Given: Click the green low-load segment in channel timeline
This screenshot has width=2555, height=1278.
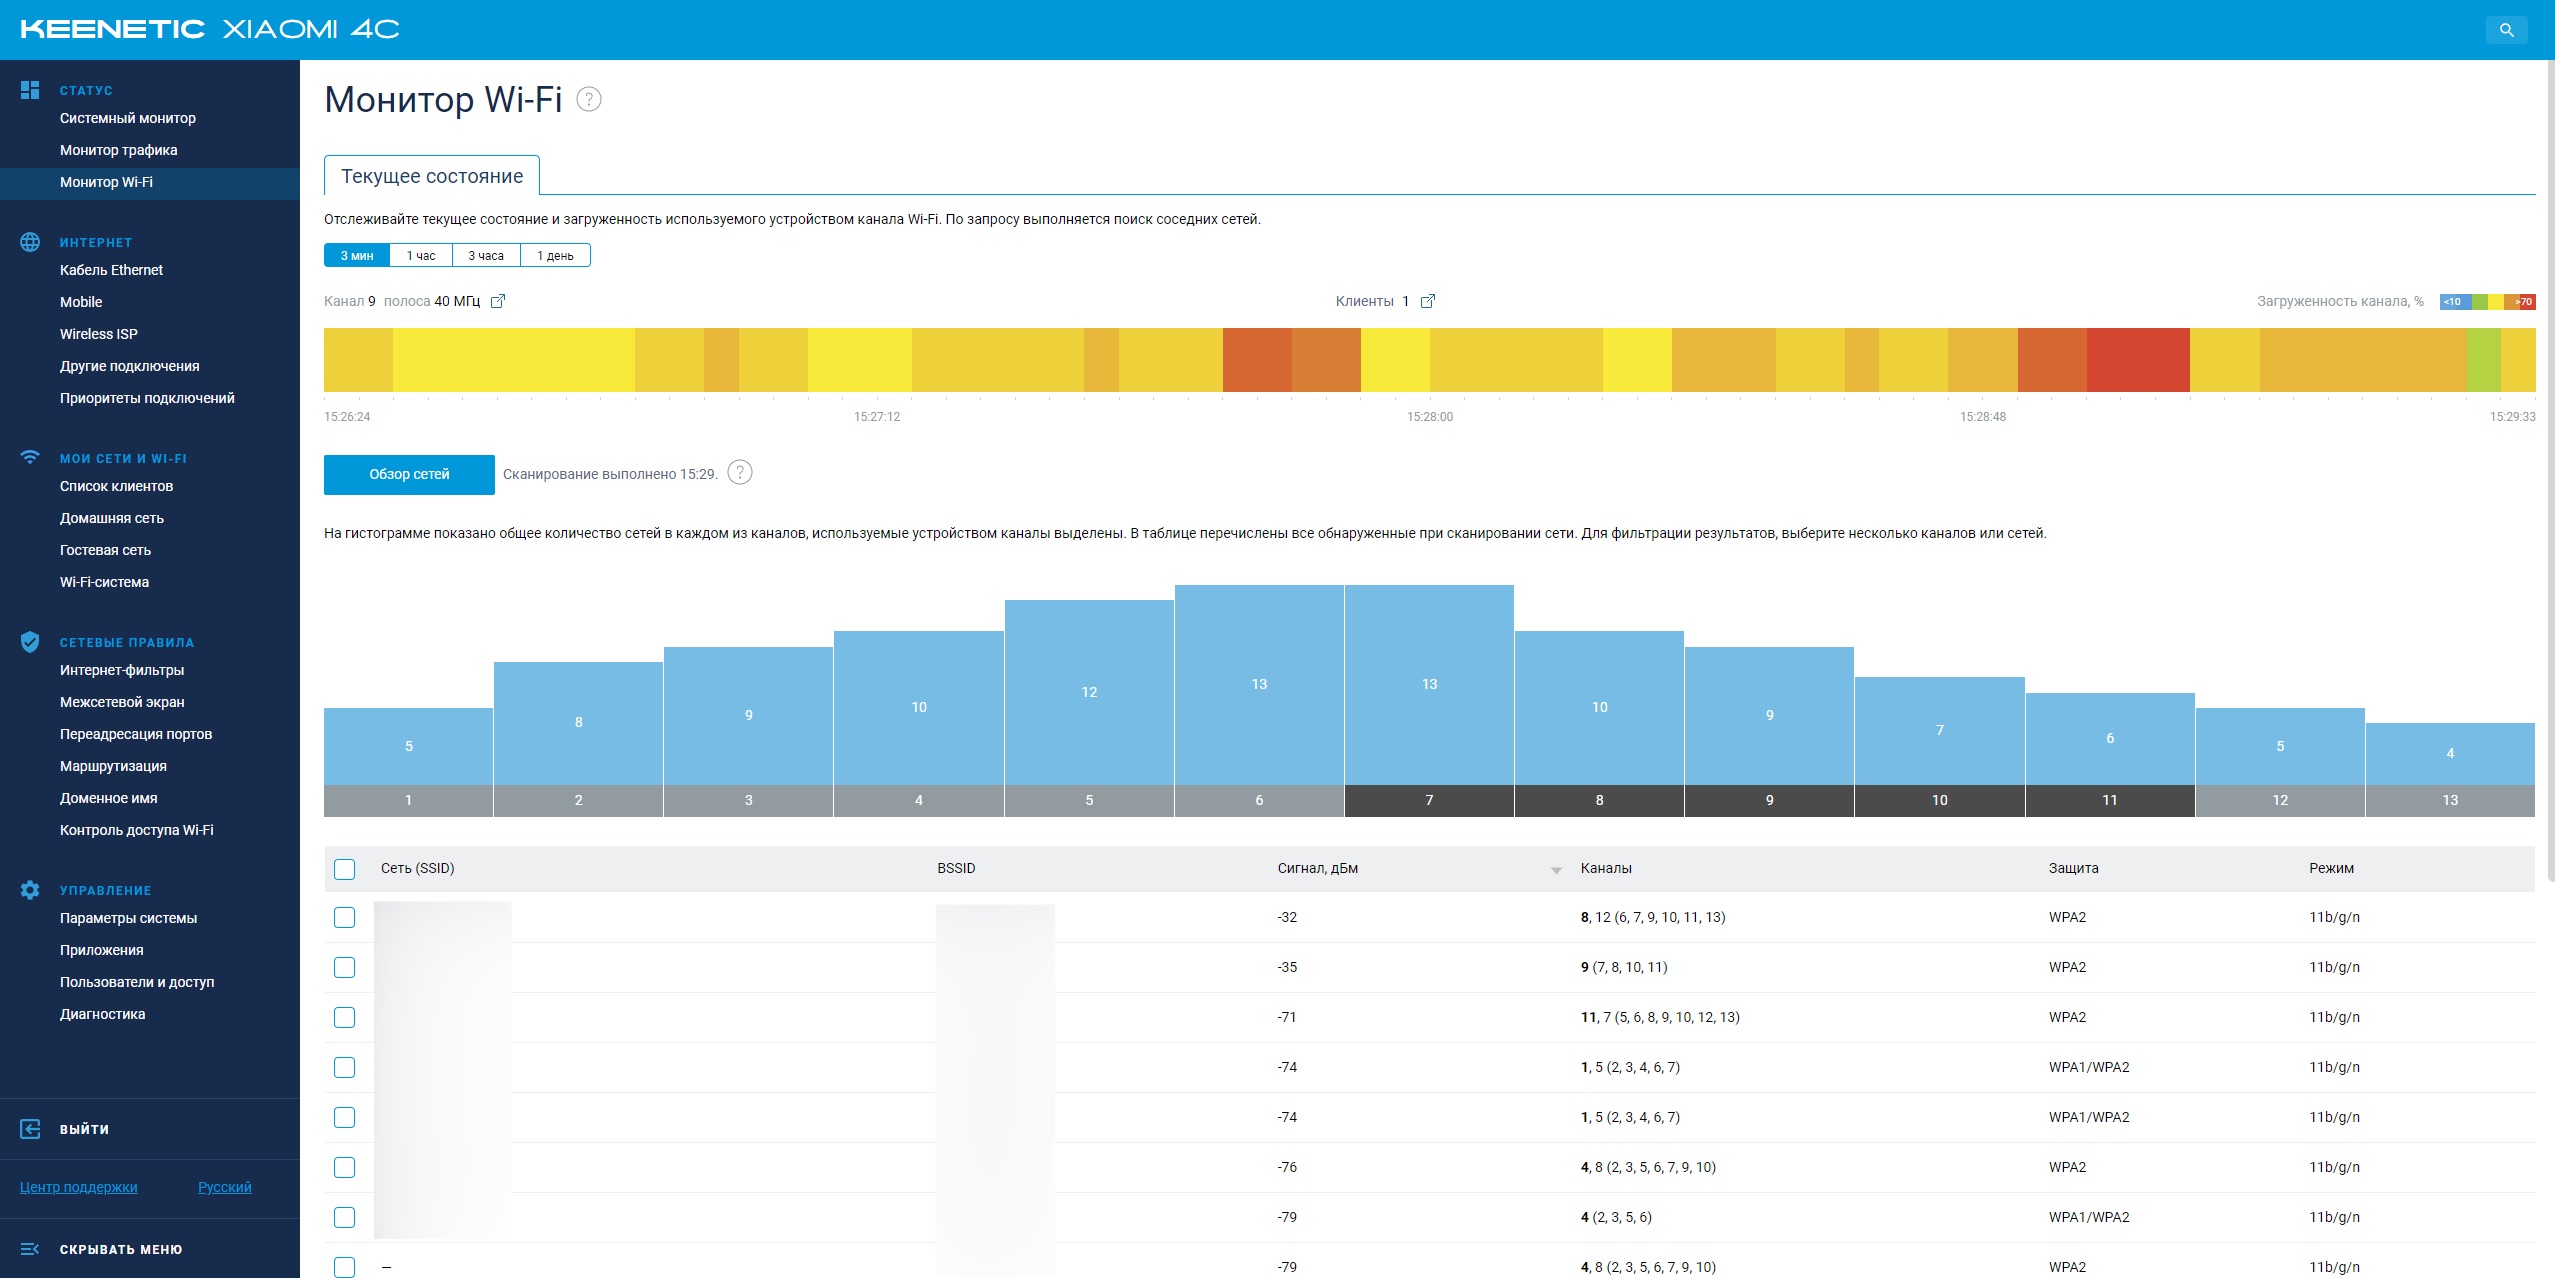Looking at the screenshot, I should pyautogui.click(x=2484, y=360).
